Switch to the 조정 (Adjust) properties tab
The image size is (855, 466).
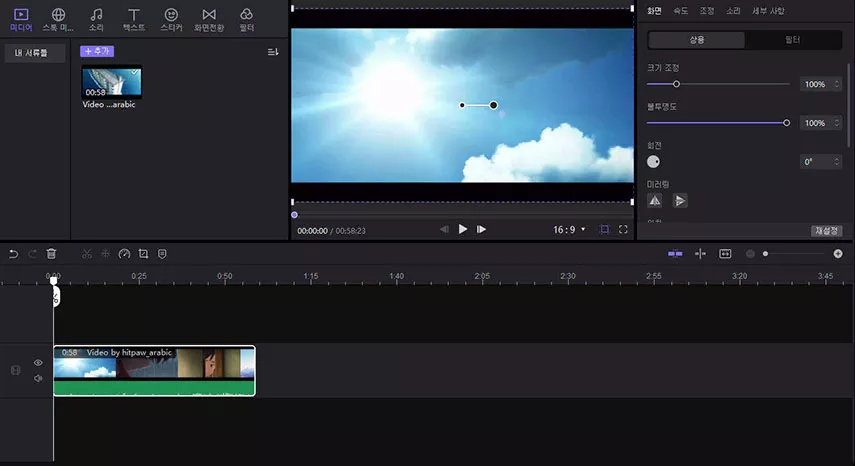coord(707,11)
